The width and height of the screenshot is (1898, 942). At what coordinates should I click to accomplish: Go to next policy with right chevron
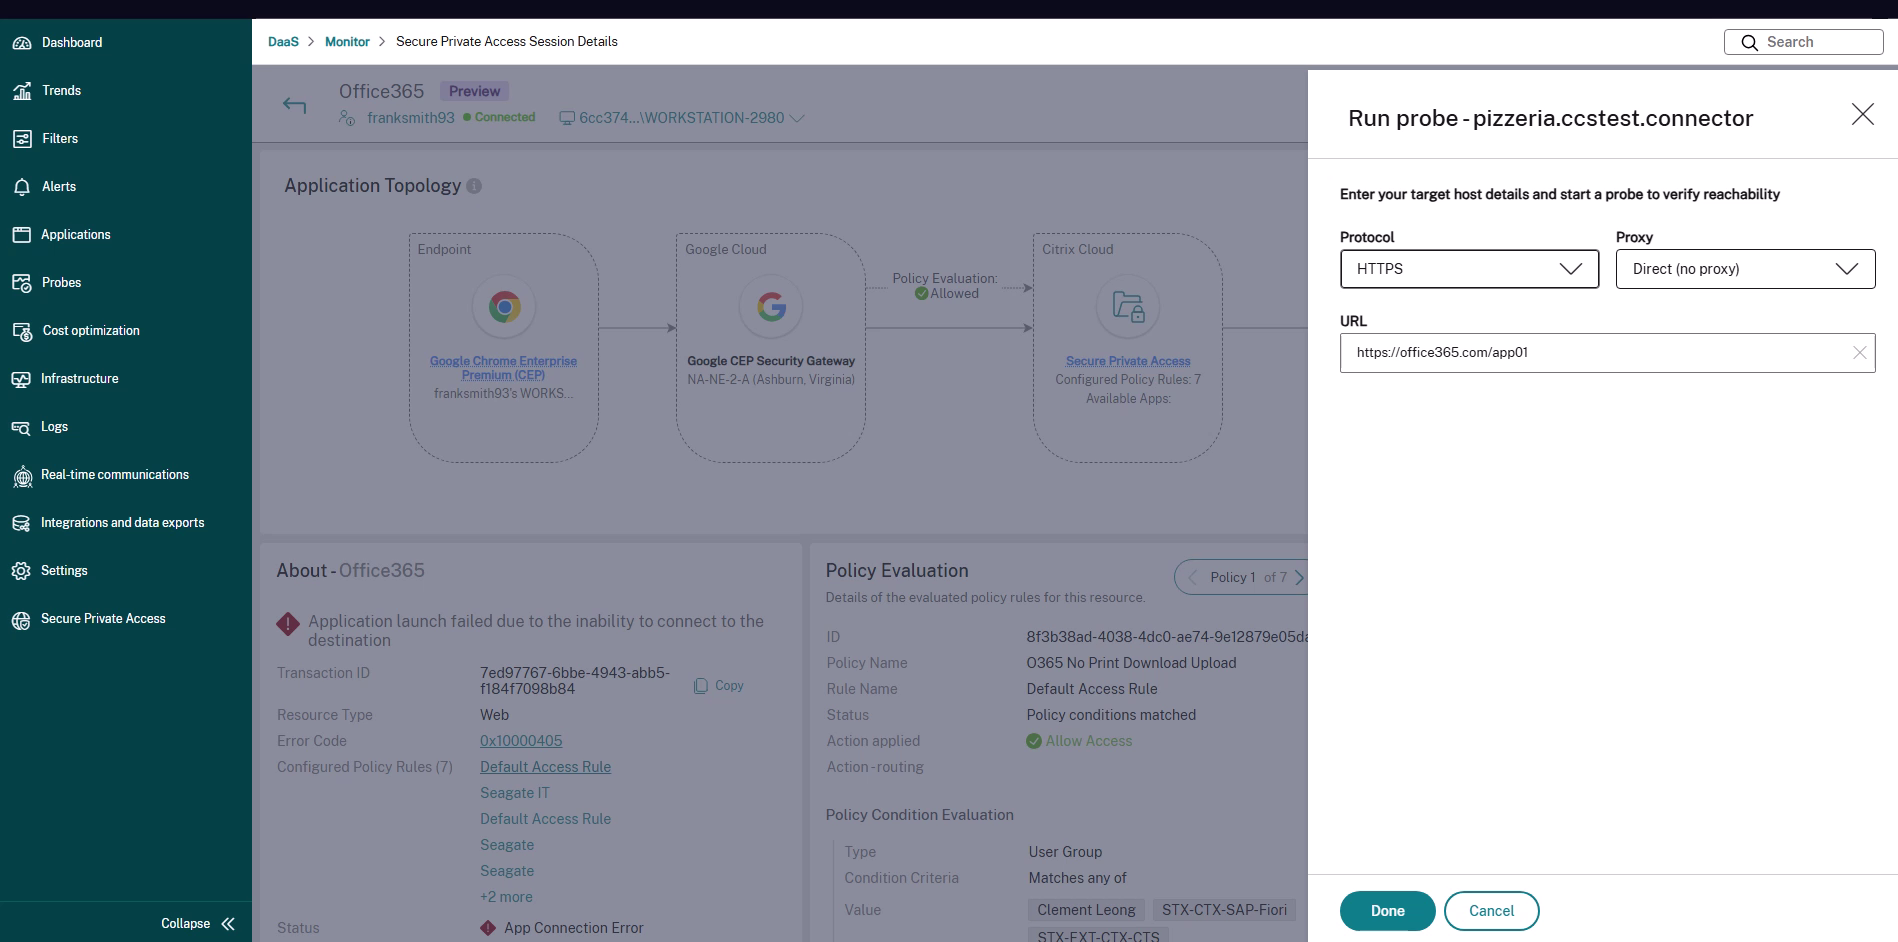point(1299,577)
